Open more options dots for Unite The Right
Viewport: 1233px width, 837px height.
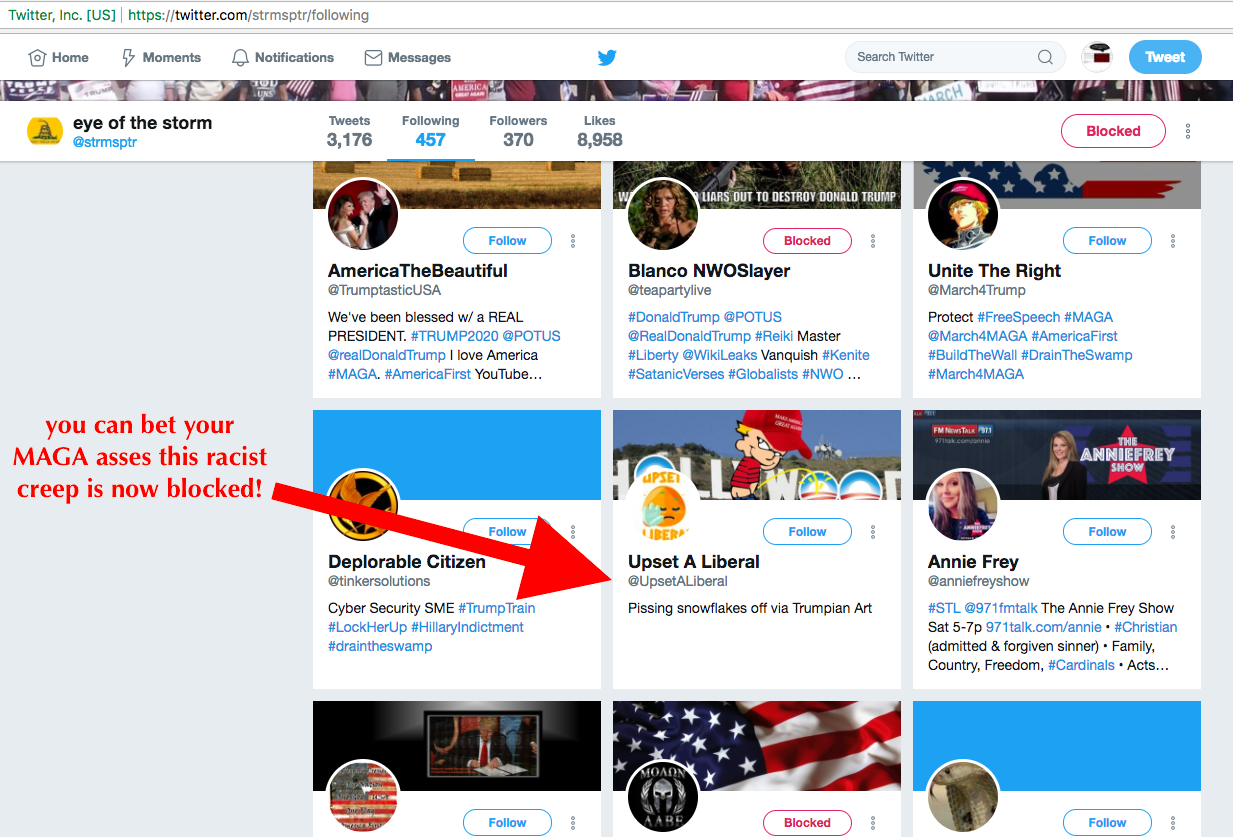click(1173, 241)
